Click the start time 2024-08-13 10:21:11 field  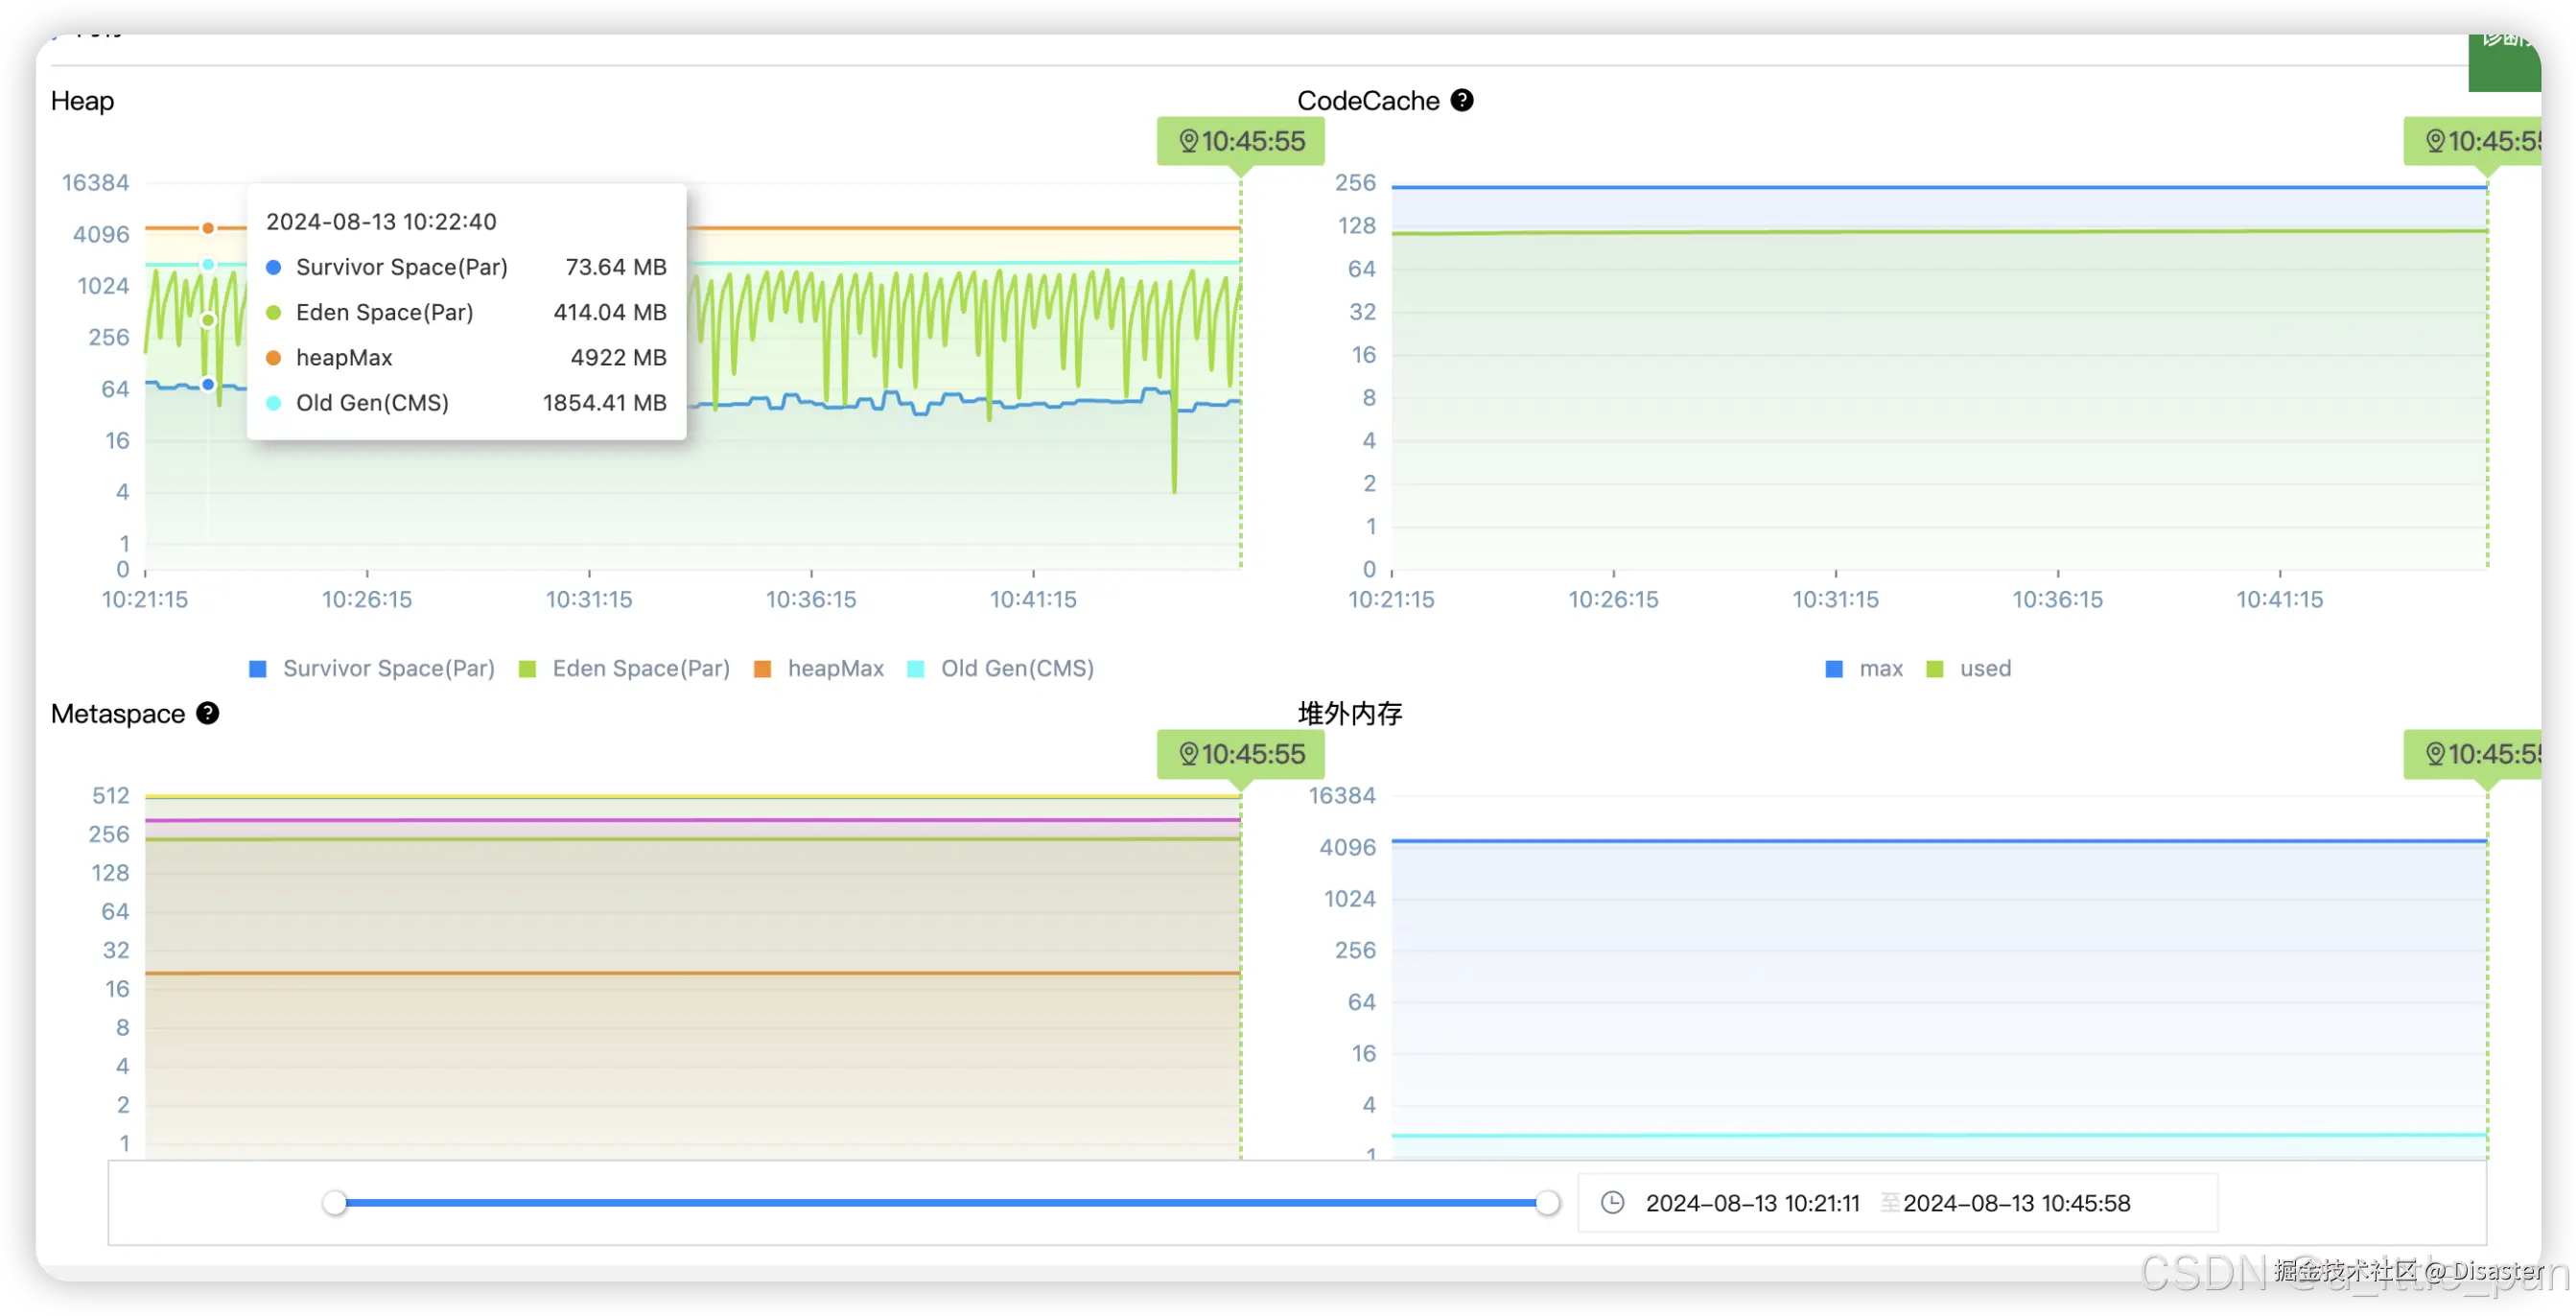point(1752,1203)
